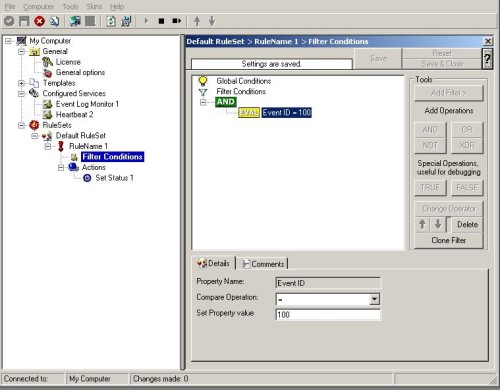This screenshot has height=390, width=500.
Task: Click the help question mark icon
Action: pyautogui.click(x=487, y=59)
